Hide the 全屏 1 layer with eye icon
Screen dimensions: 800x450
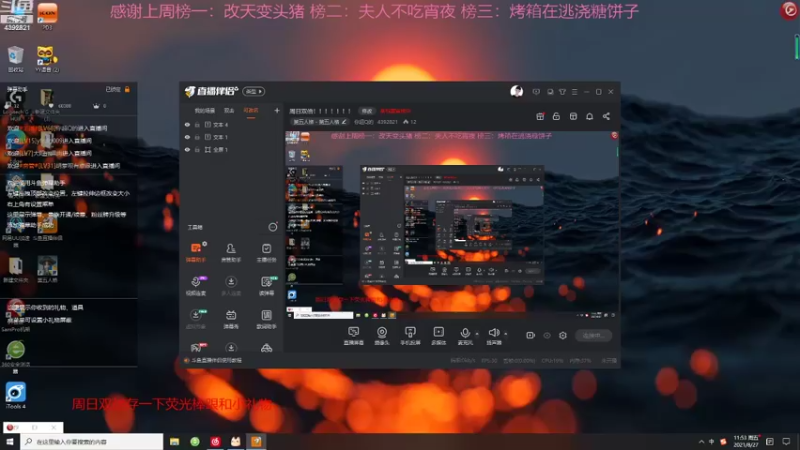(x=187, y=149)
